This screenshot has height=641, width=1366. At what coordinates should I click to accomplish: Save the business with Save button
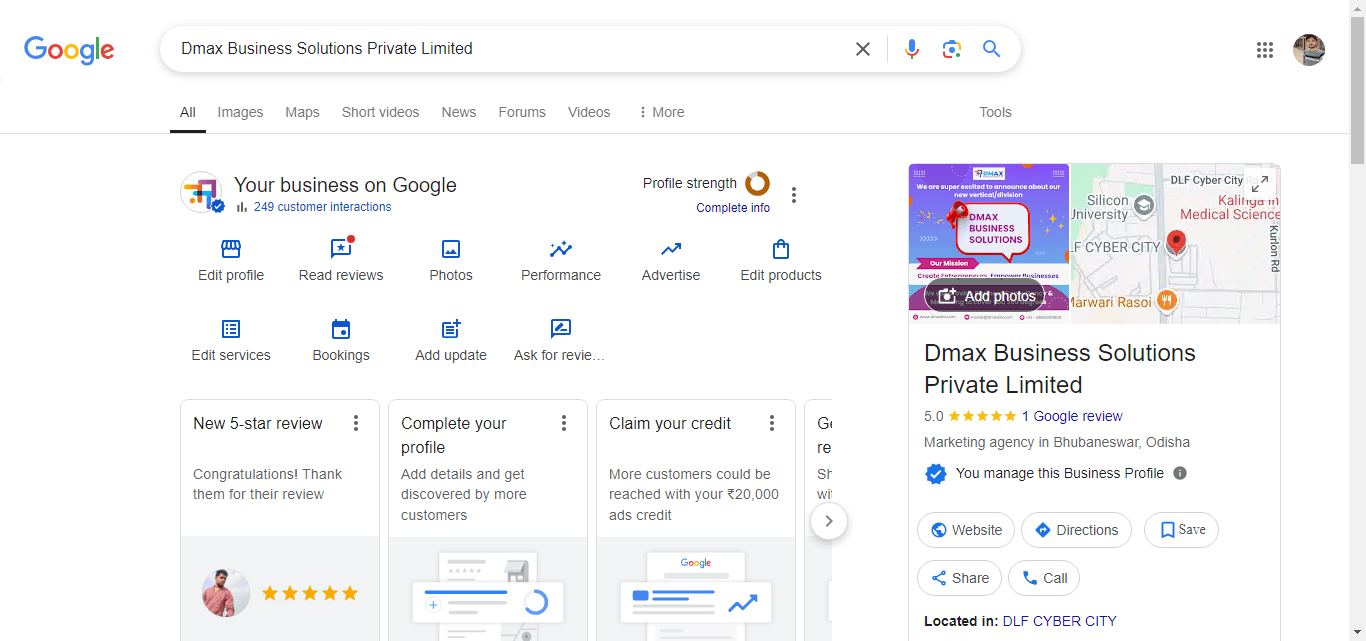coord(1181,530)
